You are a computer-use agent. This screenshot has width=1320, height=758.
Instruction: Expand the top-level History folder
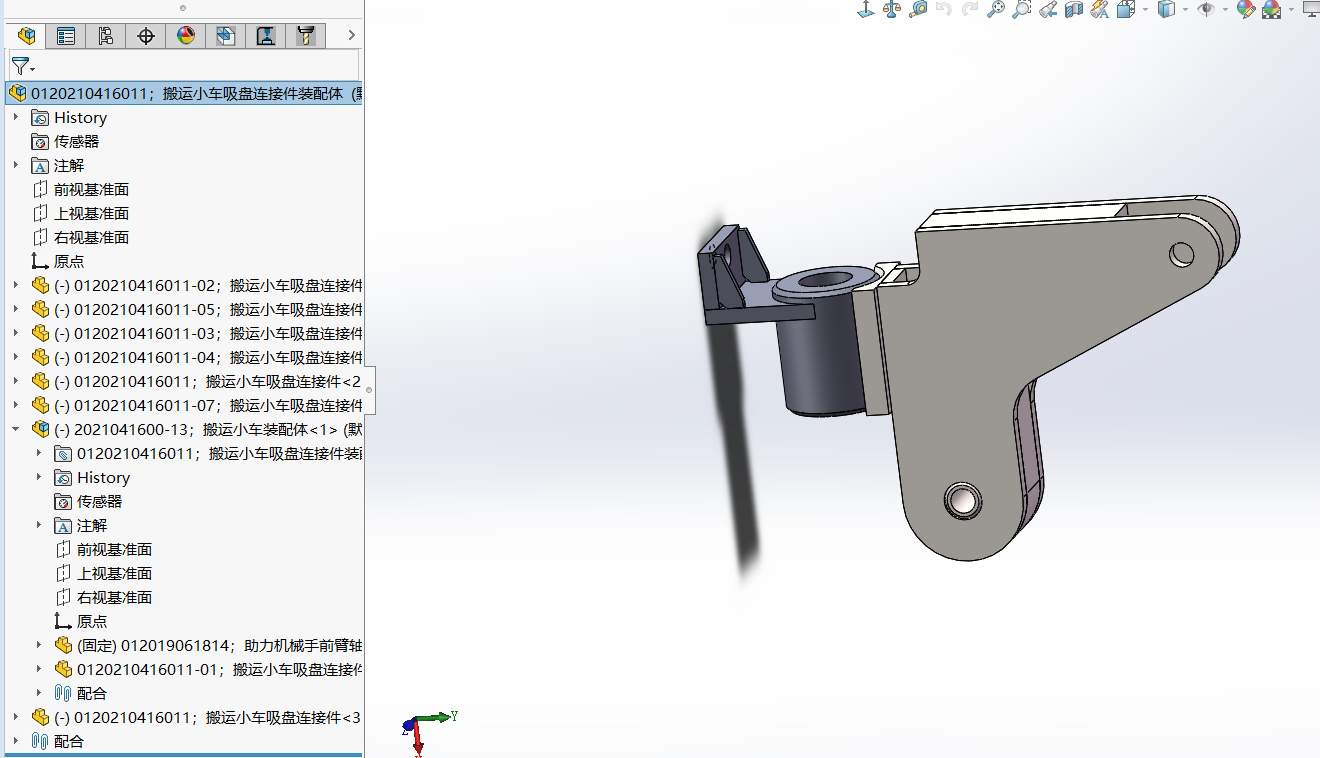click(16, 117)
